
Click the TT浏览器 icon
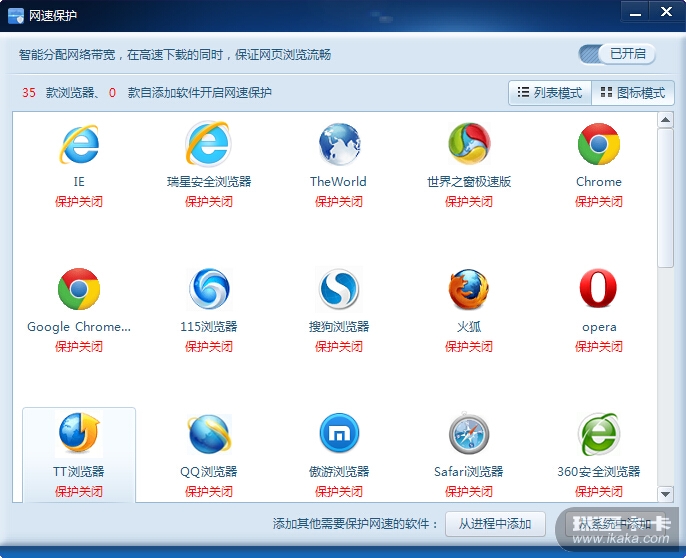[79, 433]
